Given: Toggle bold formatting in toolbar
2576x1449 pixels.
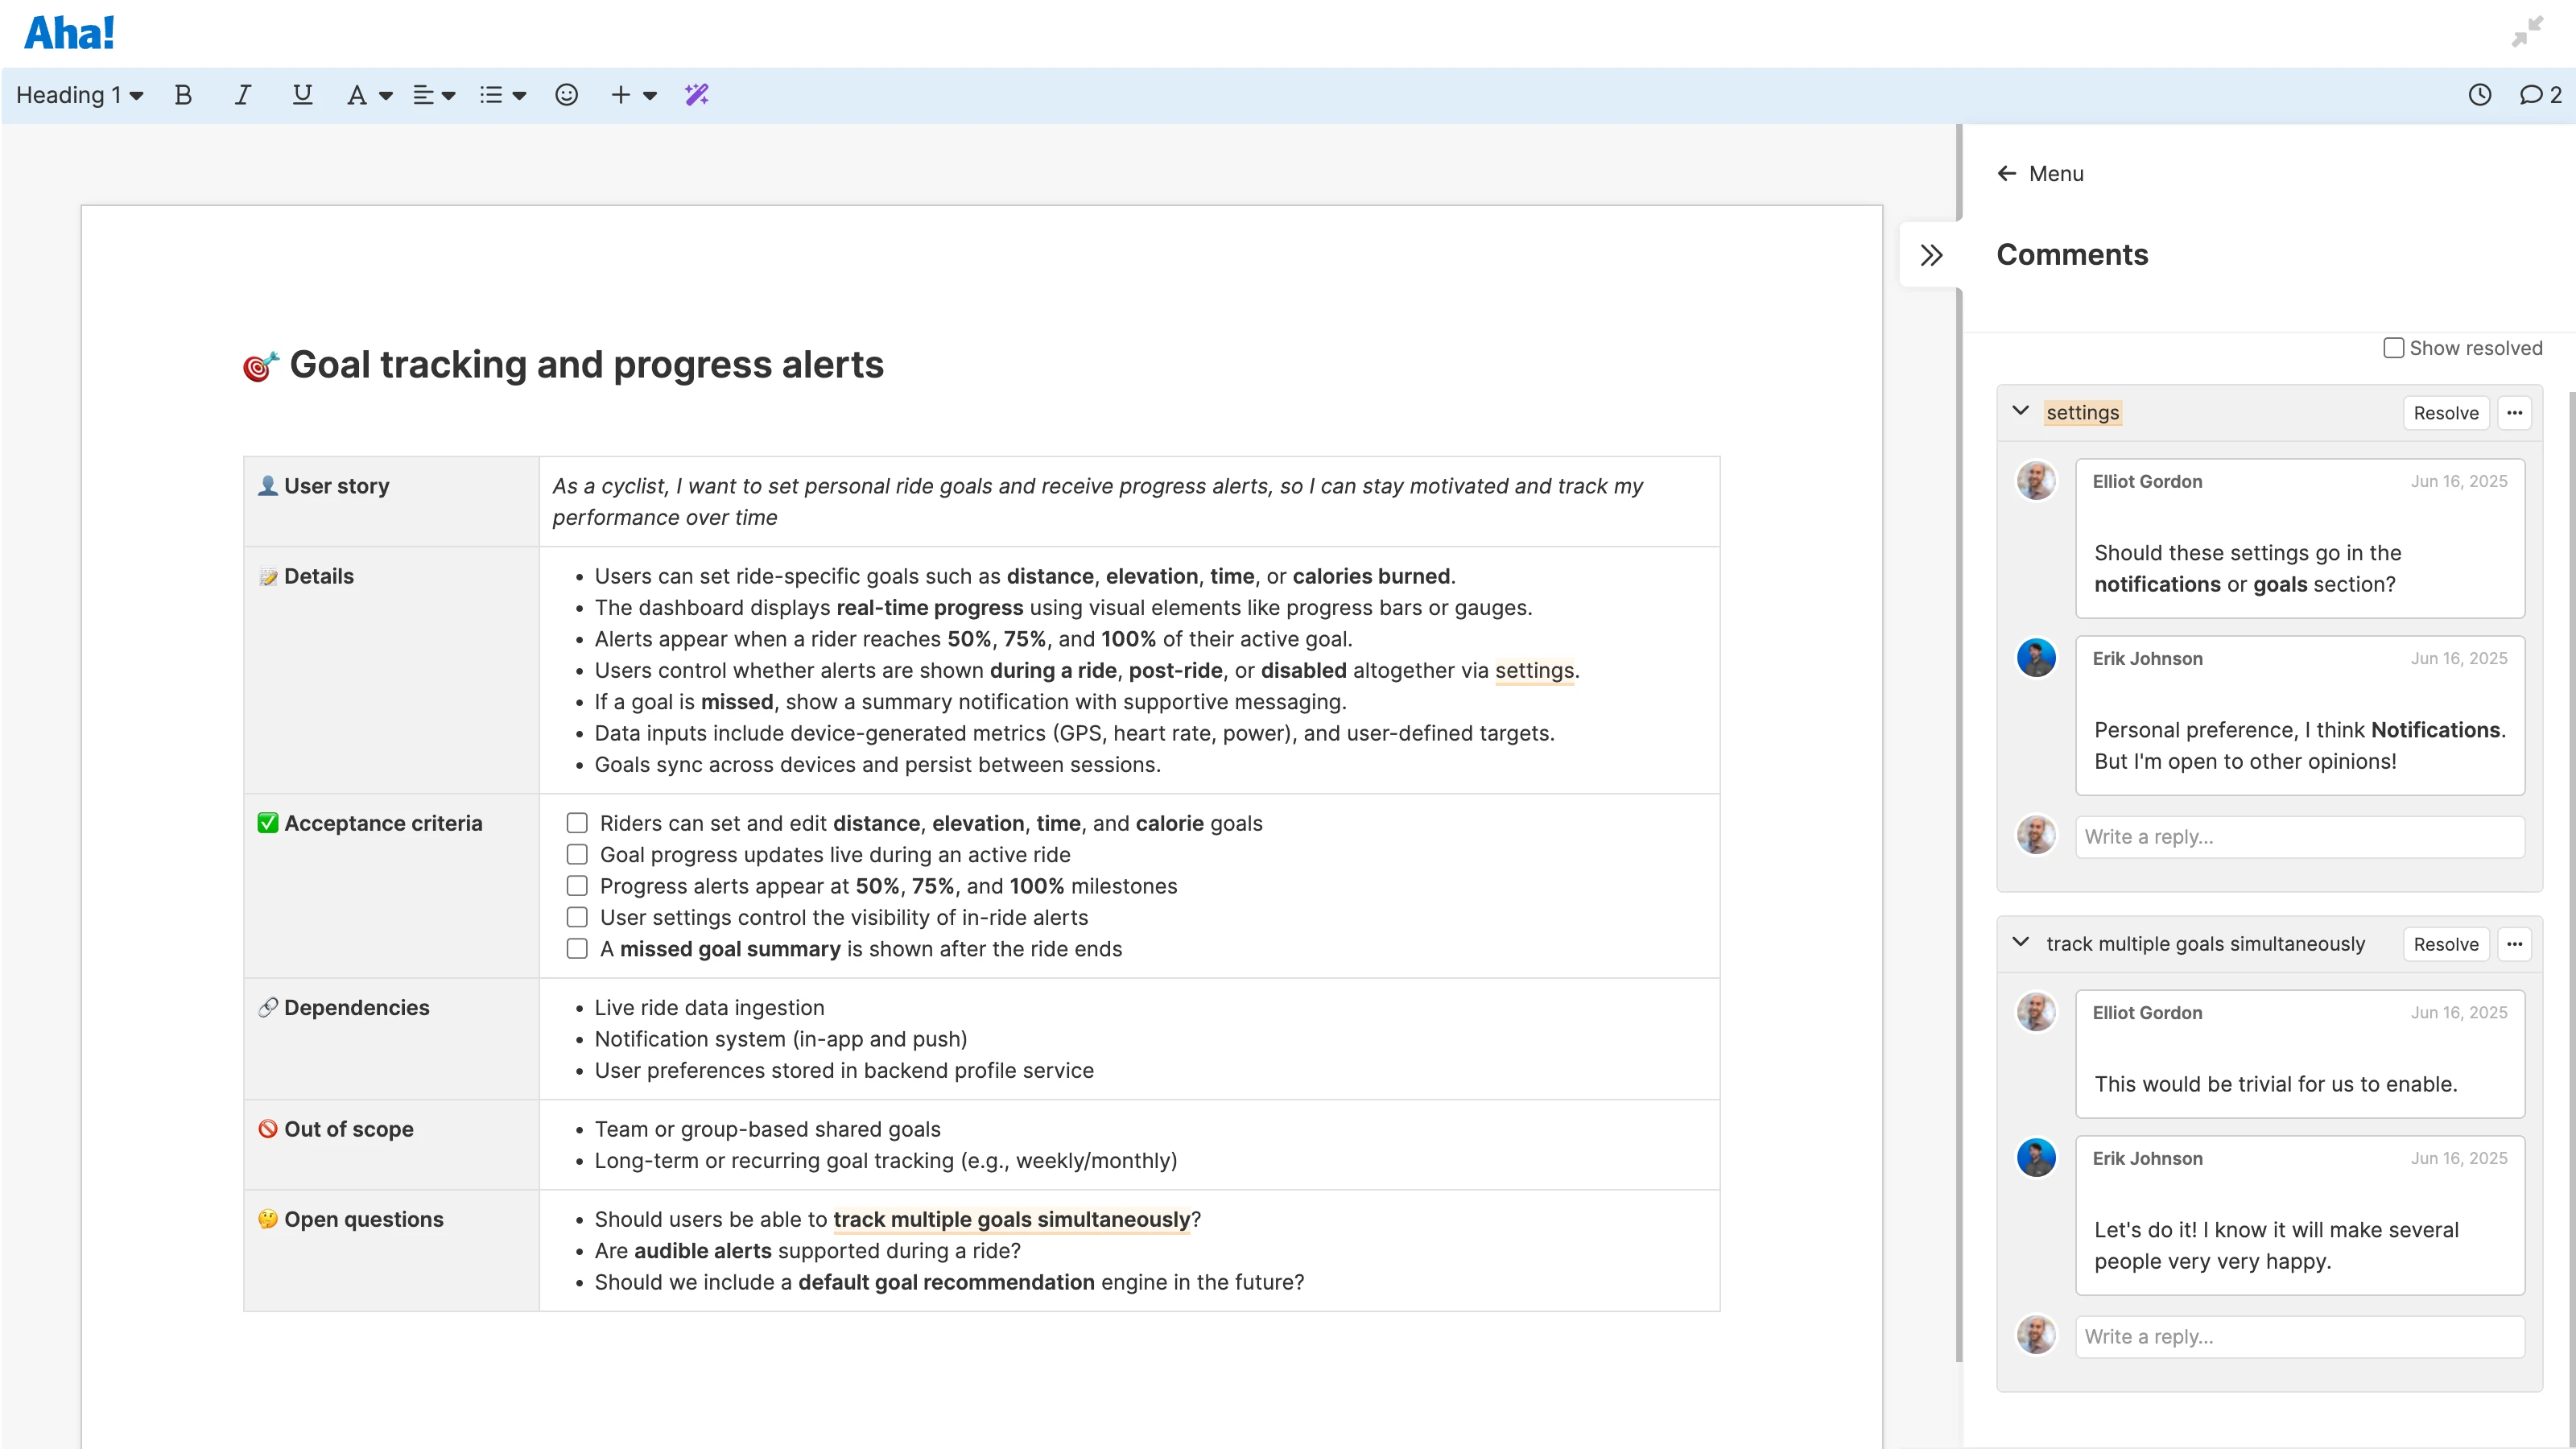Looking at the screenshot, I should coord(182,95).
